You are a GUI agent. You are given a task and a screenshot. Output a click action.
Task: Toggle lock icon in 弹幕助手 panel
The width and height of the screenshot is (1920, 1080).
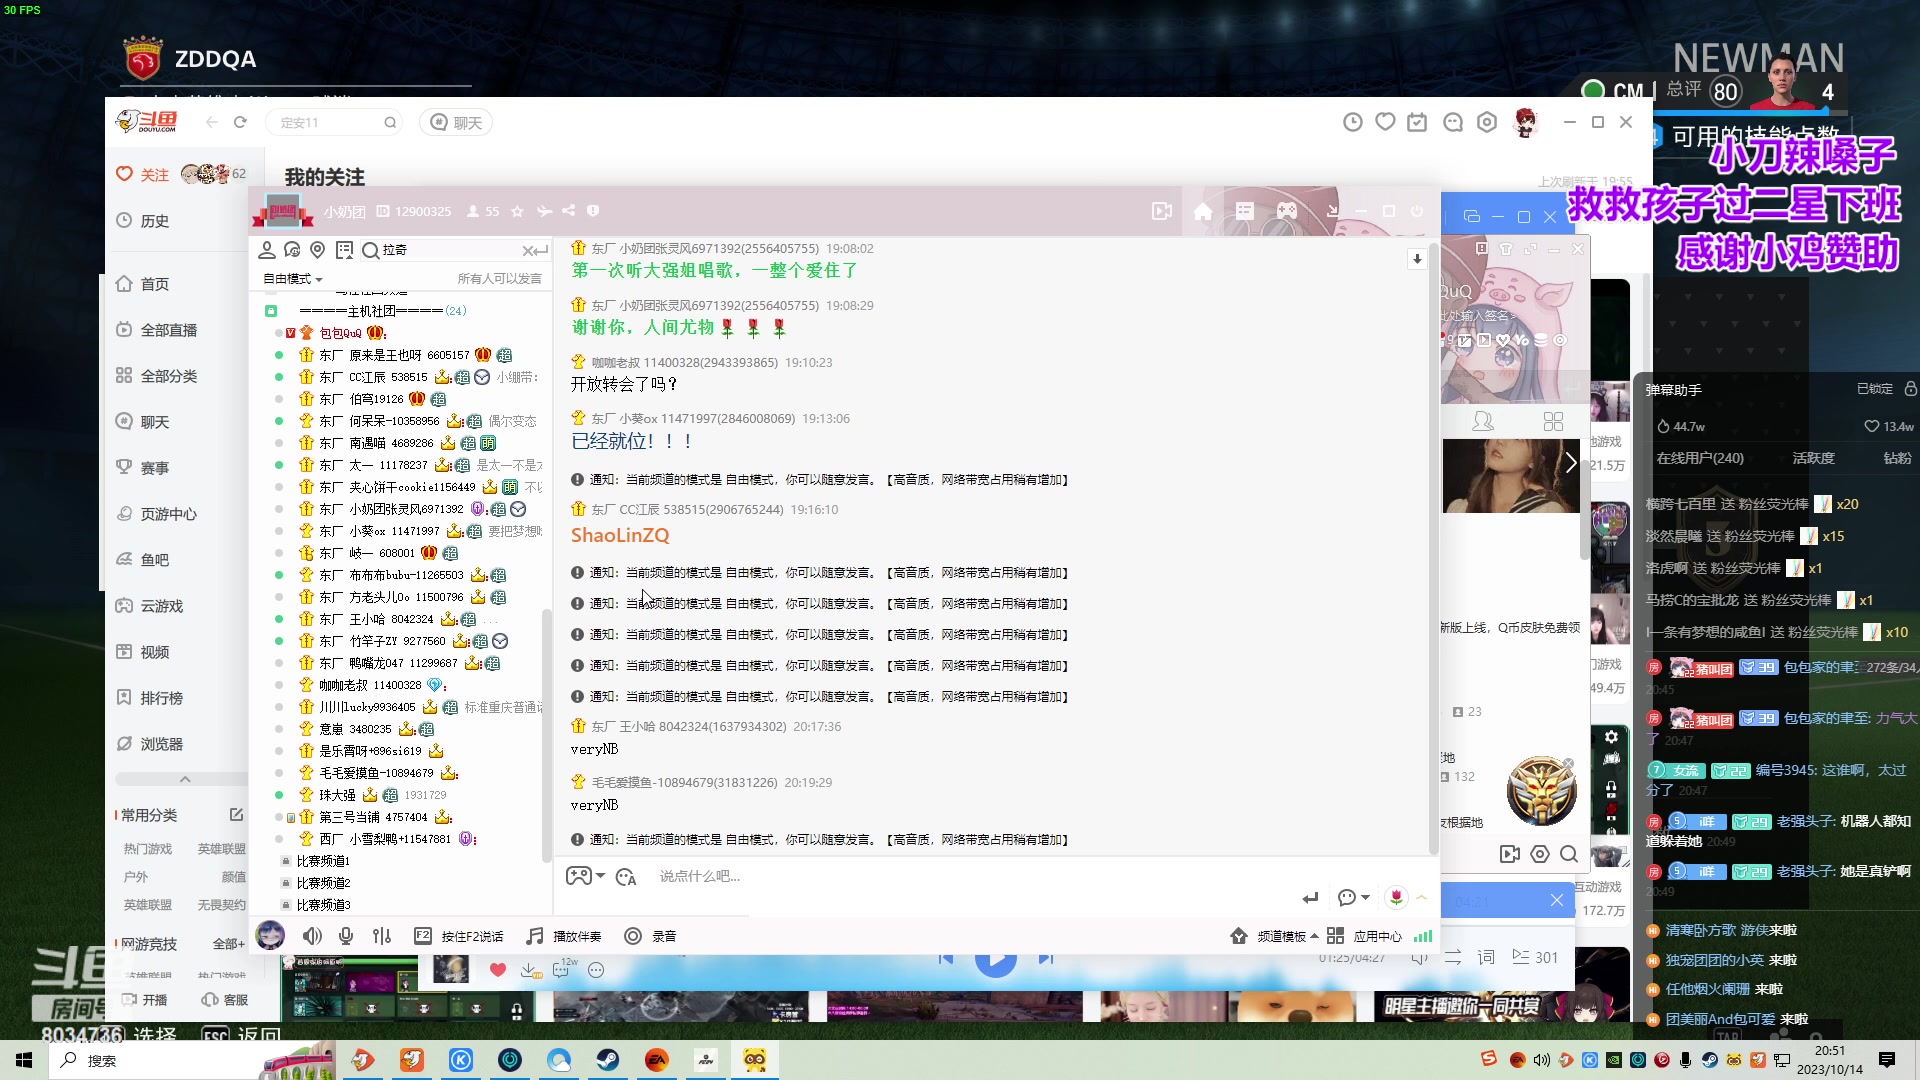click(x=1910, y=388)
